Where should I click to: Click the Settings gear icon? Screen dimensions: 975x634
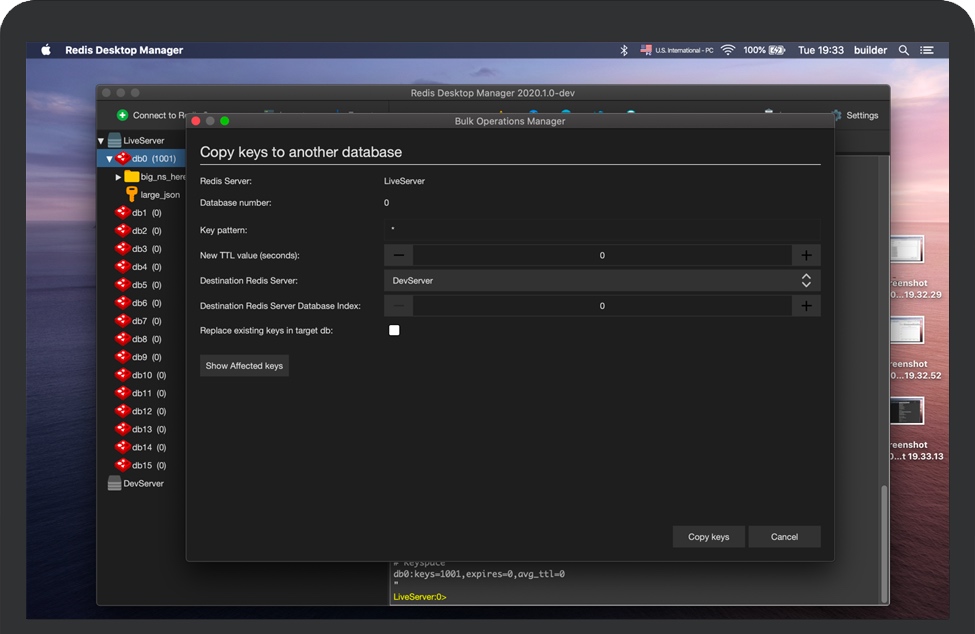837,115
